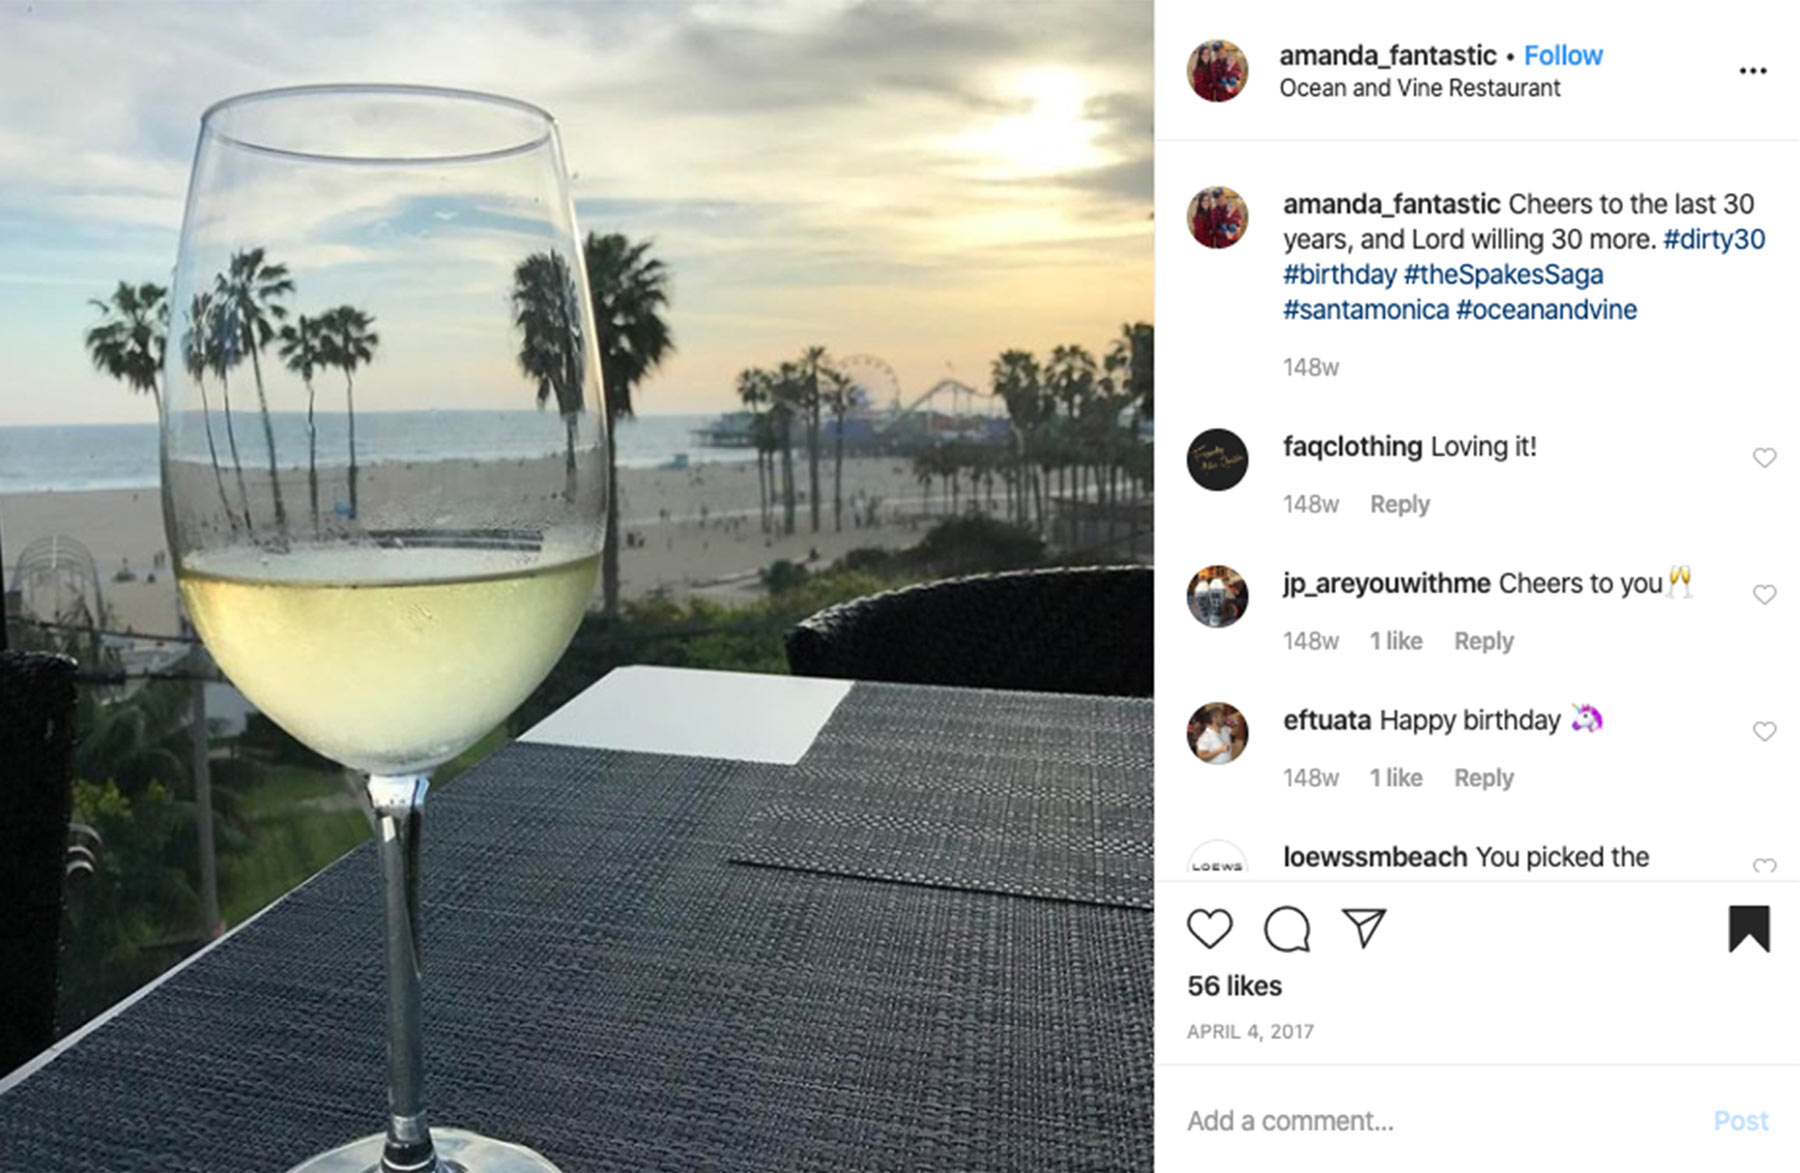Open the wine glass photo
Screen dimensions: 1800x1173
click(577, 586)
